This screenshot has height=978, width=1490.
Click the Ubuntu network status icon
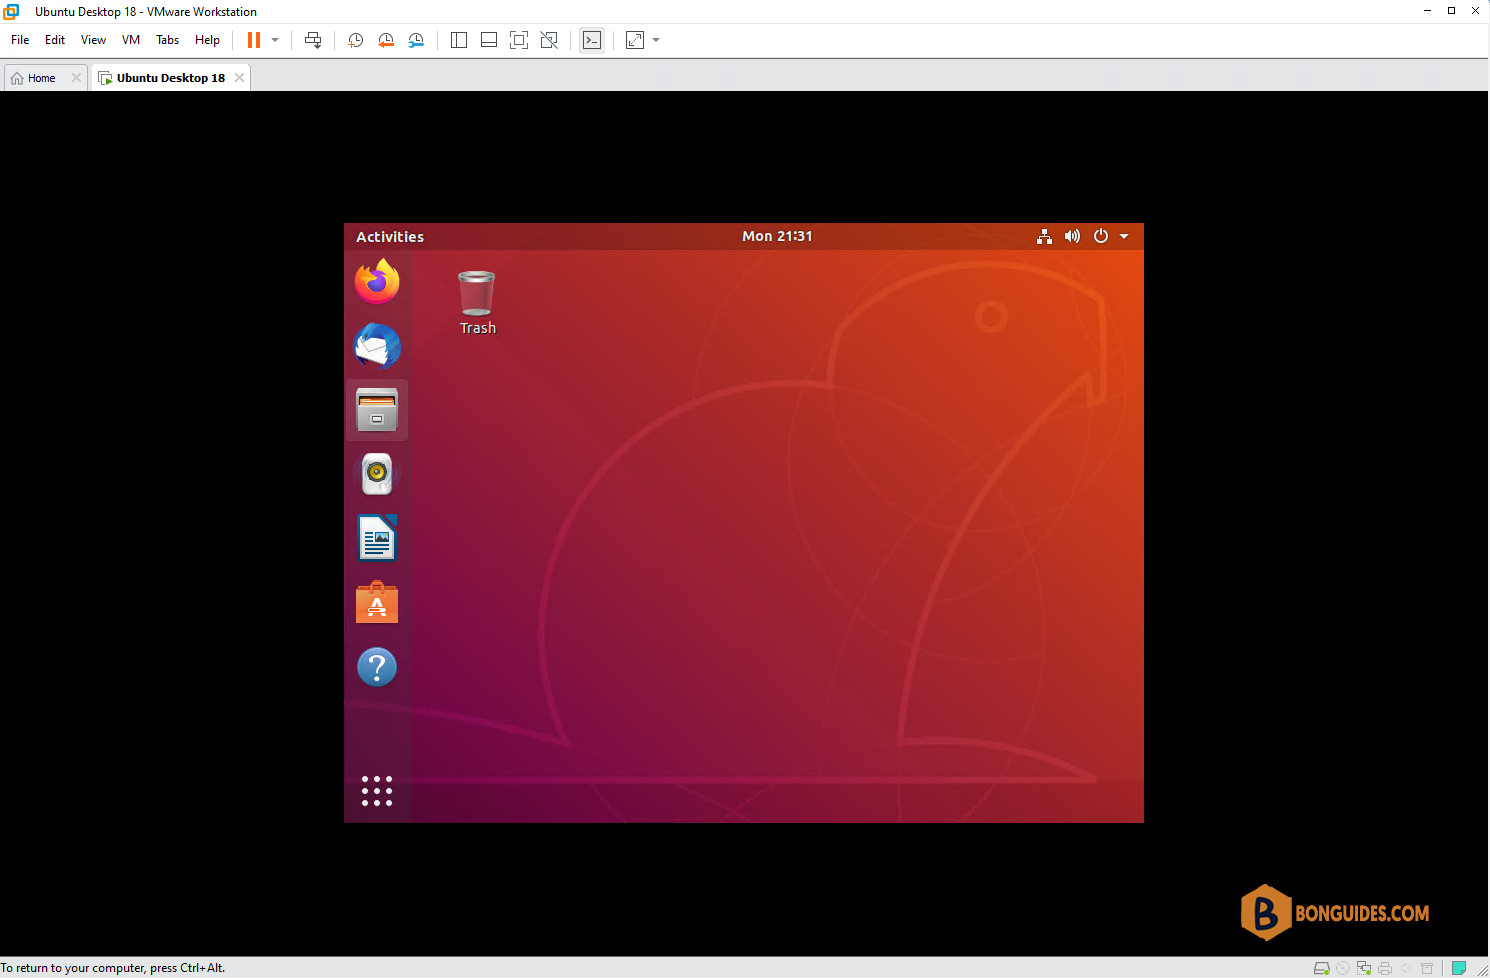(x=1044, y=237)
